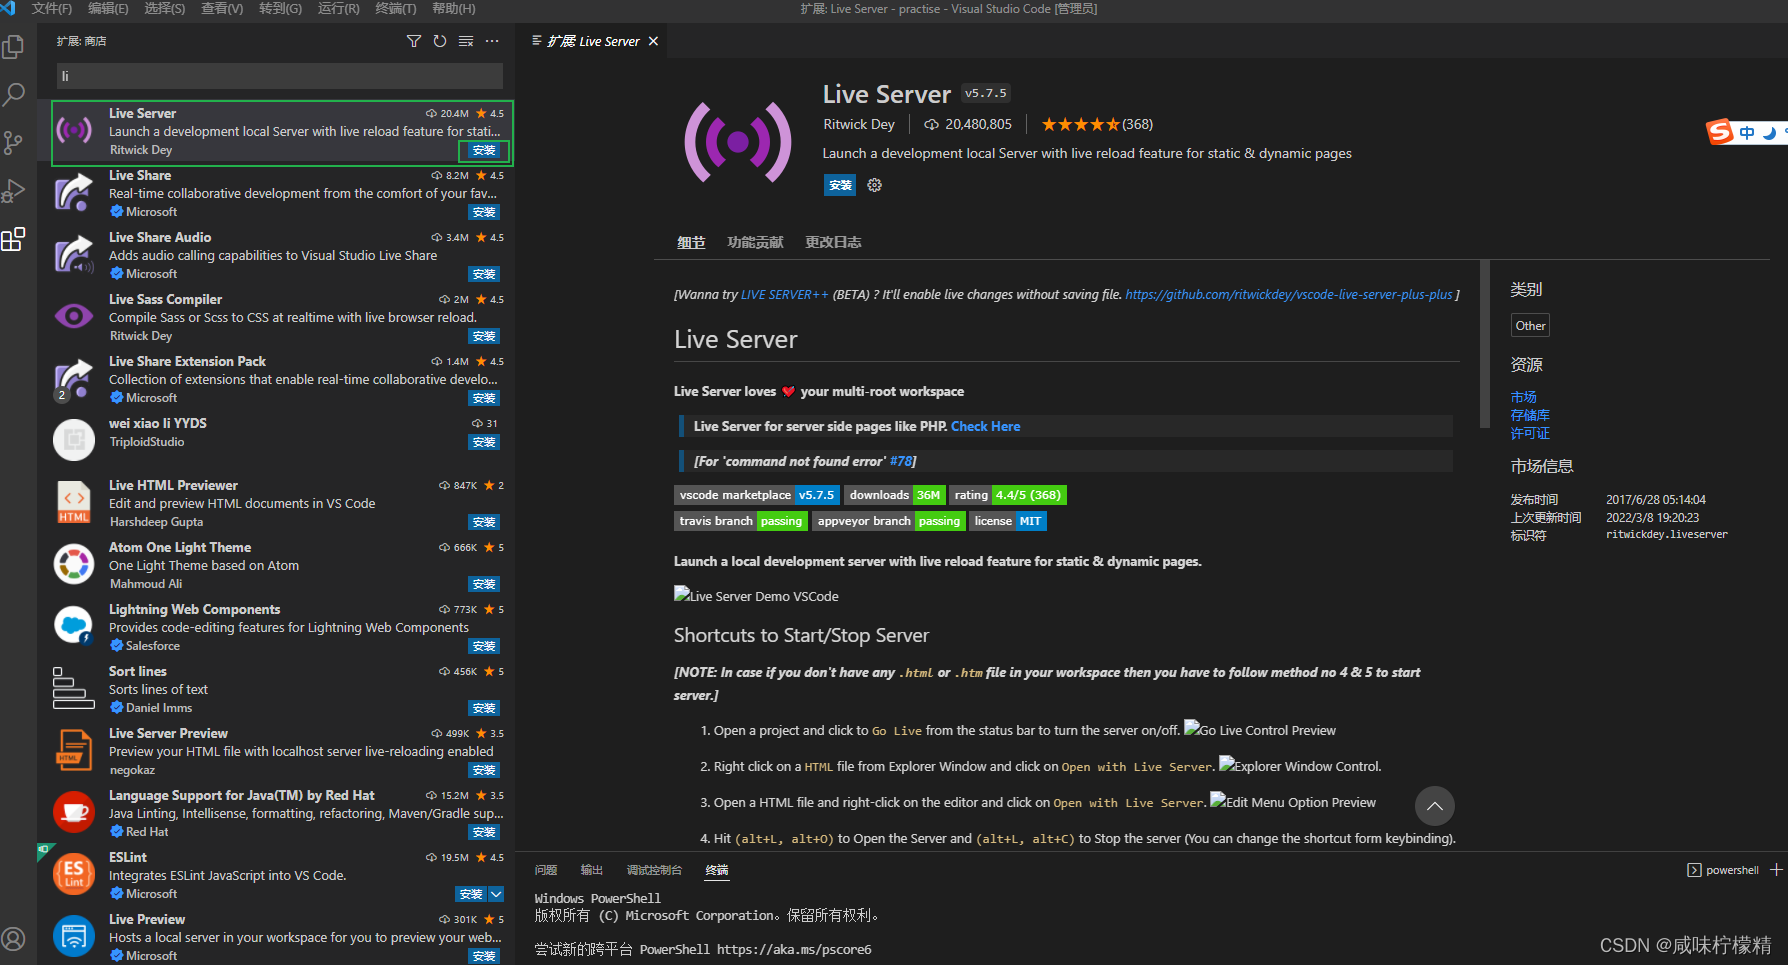Select the Live Sass Compiler eye icon
This screenshot has width=1788, height=965.
[x=74, y=317]
